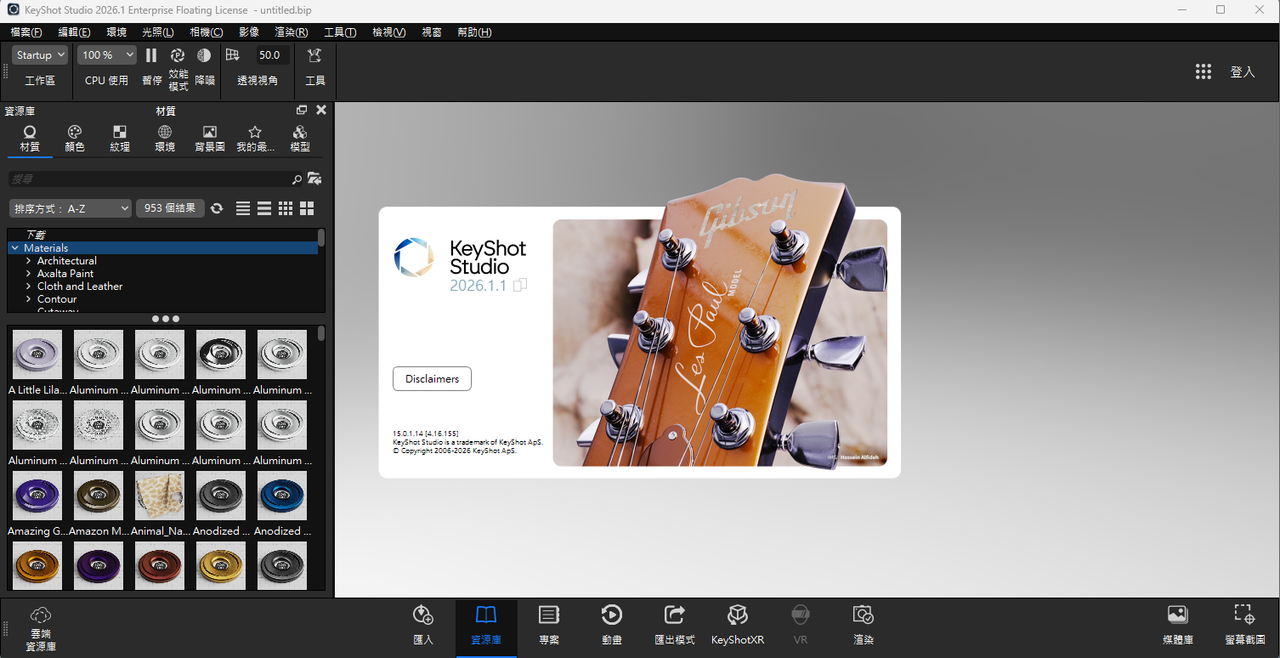Open the apps grid icon near 登入

[x=1203, y=71]
